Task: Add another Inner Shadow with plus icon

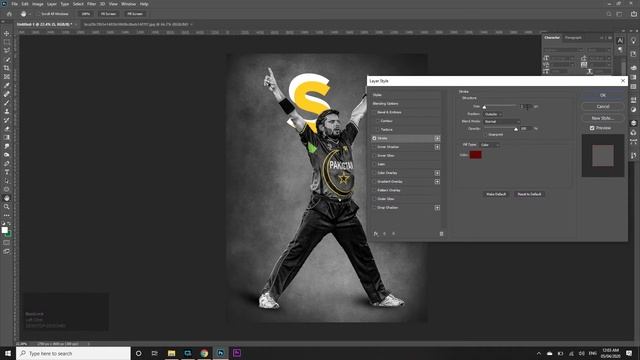Action: click(437, 147)
